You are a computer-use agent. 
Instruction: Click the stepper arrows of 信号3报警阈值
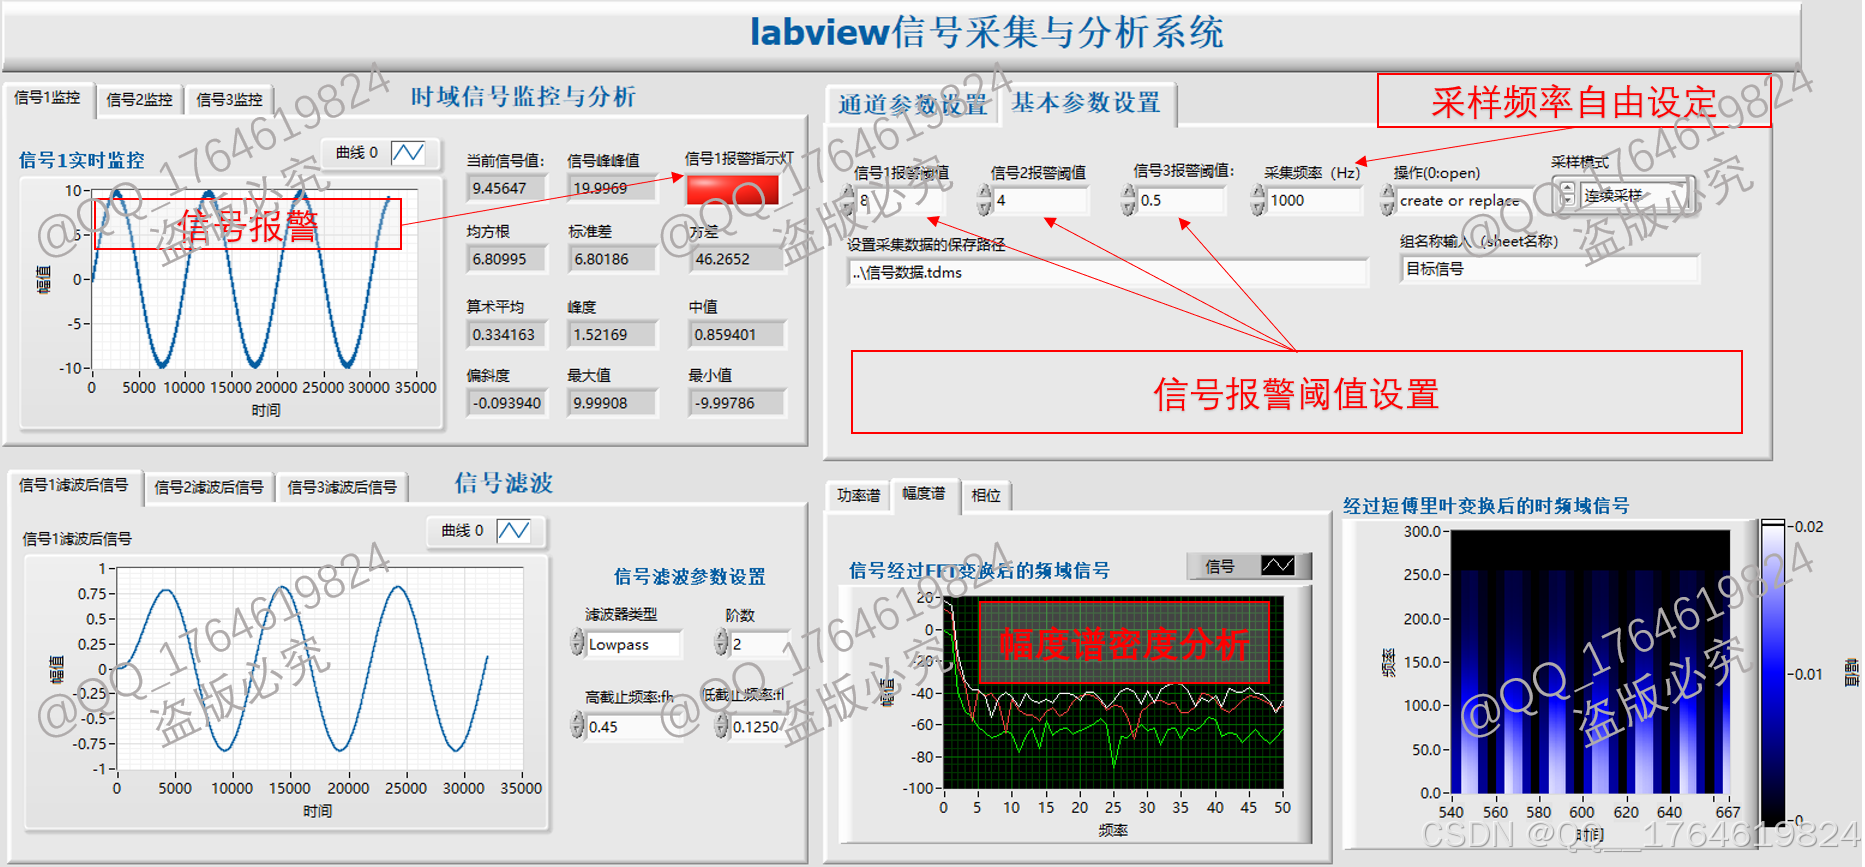(x=1128, y=200)
